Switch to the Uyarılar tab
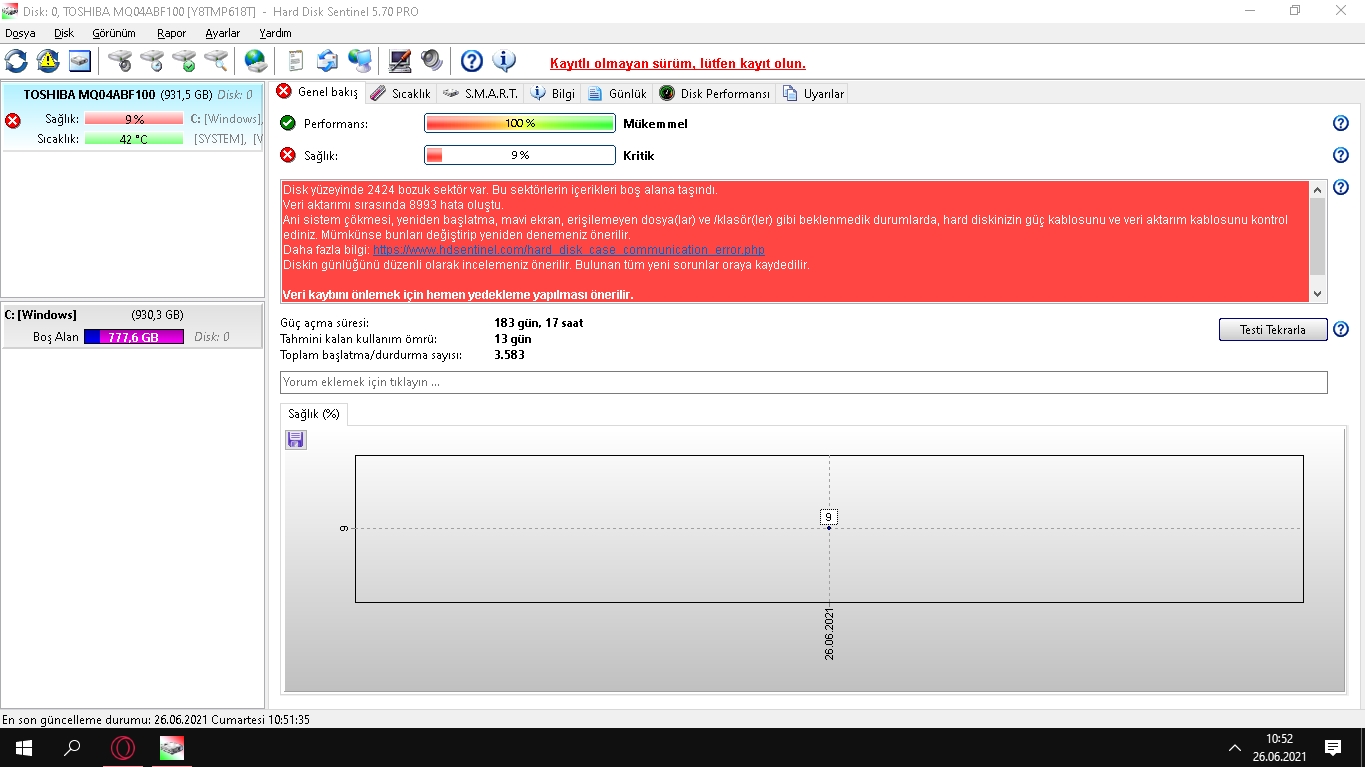The width and height of the screenshot is (1365, 767). [813, 93]
